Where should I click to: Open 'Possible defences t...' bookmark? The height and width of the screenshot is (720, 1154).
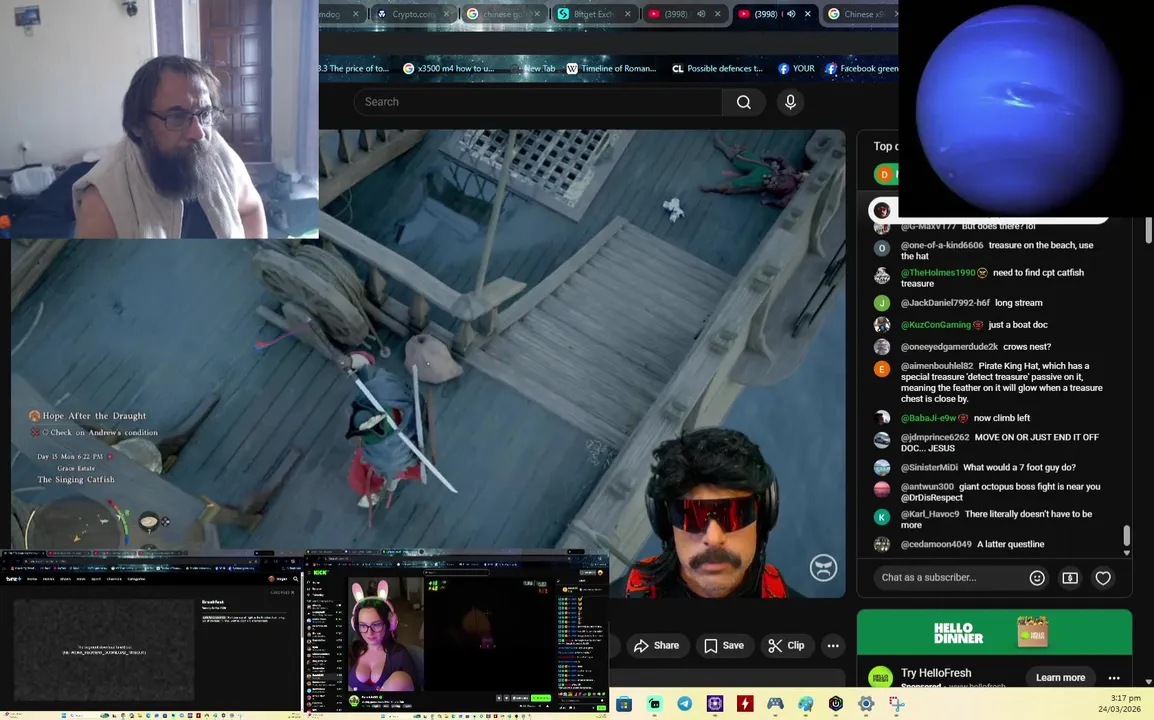(718, 68)
